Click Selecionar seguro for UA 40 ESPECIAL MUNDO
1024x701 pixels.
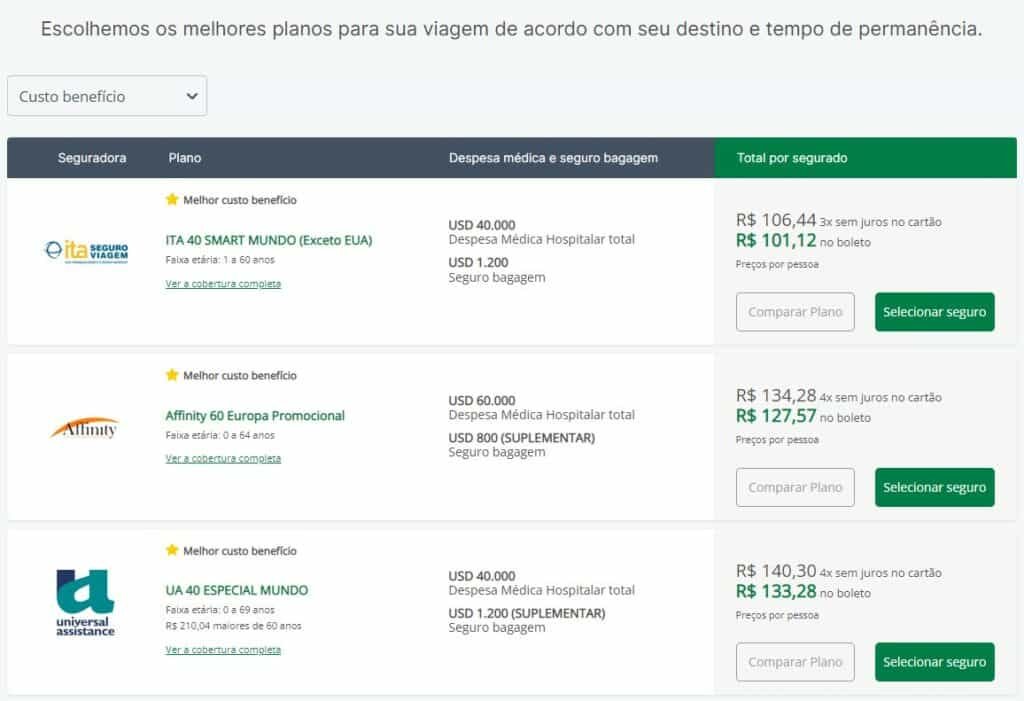point(934,661)
